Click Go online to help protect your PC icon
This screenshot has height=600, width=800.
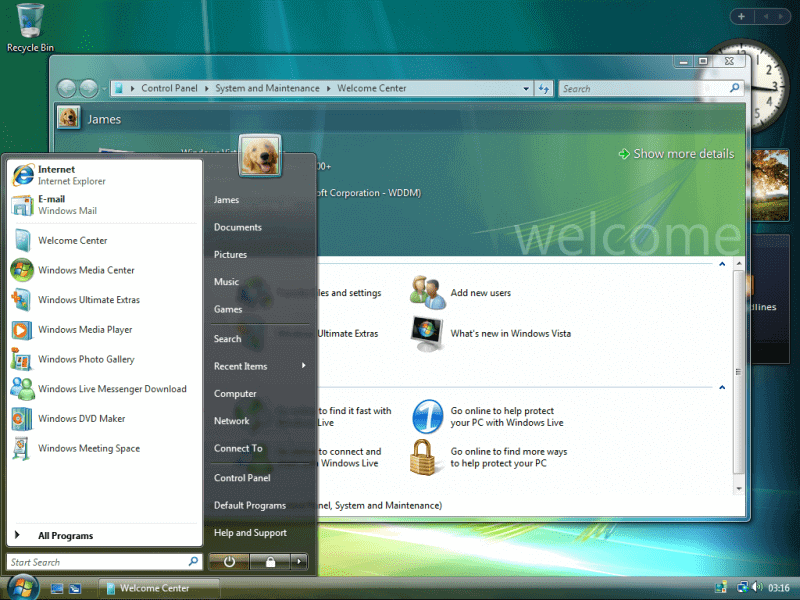(428, 416)
